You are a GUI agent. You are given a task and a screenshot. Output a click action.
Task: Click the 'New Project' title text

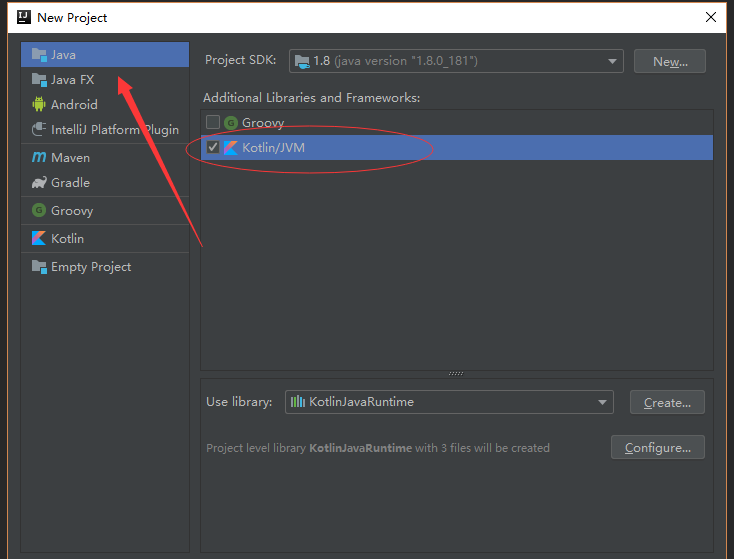click(x=72, y=18)
